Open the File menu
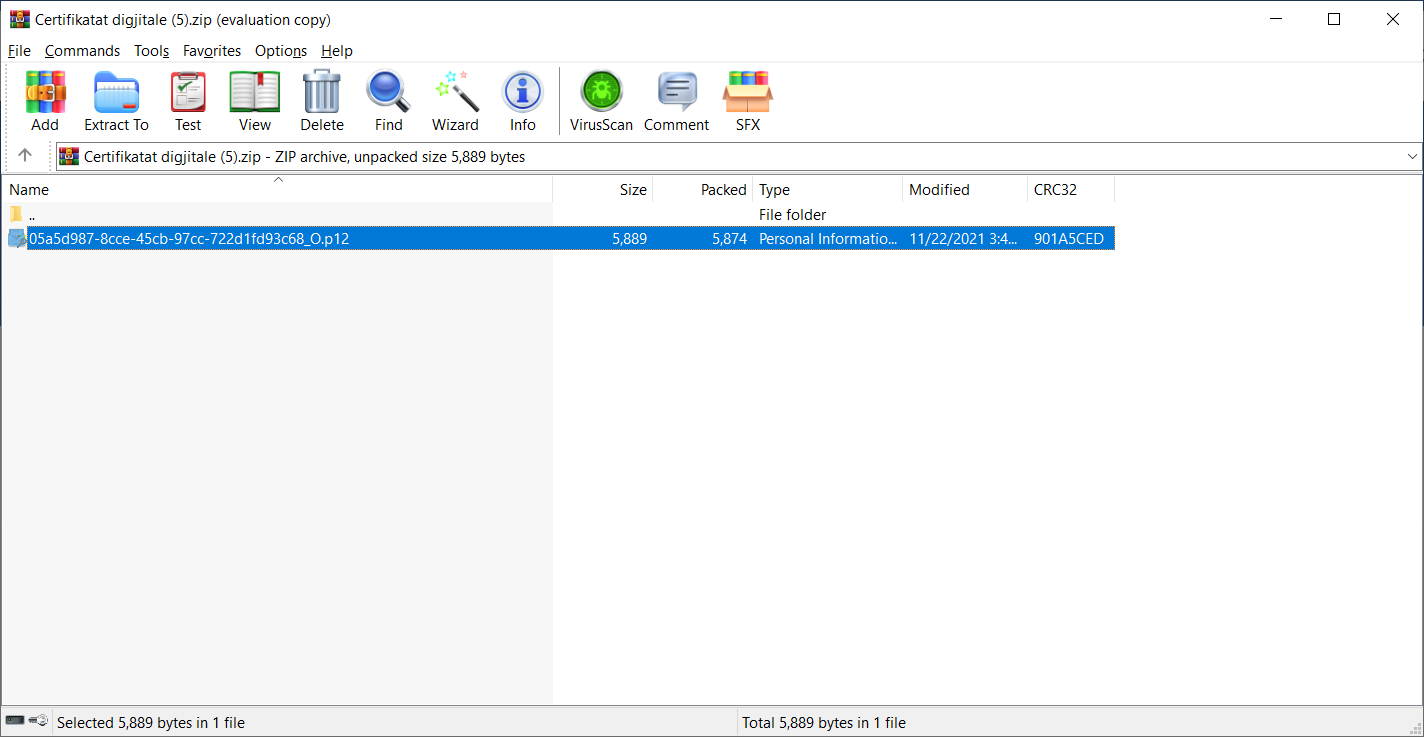This screenshot has height=737, width=1424. click(x=19, y=51)
